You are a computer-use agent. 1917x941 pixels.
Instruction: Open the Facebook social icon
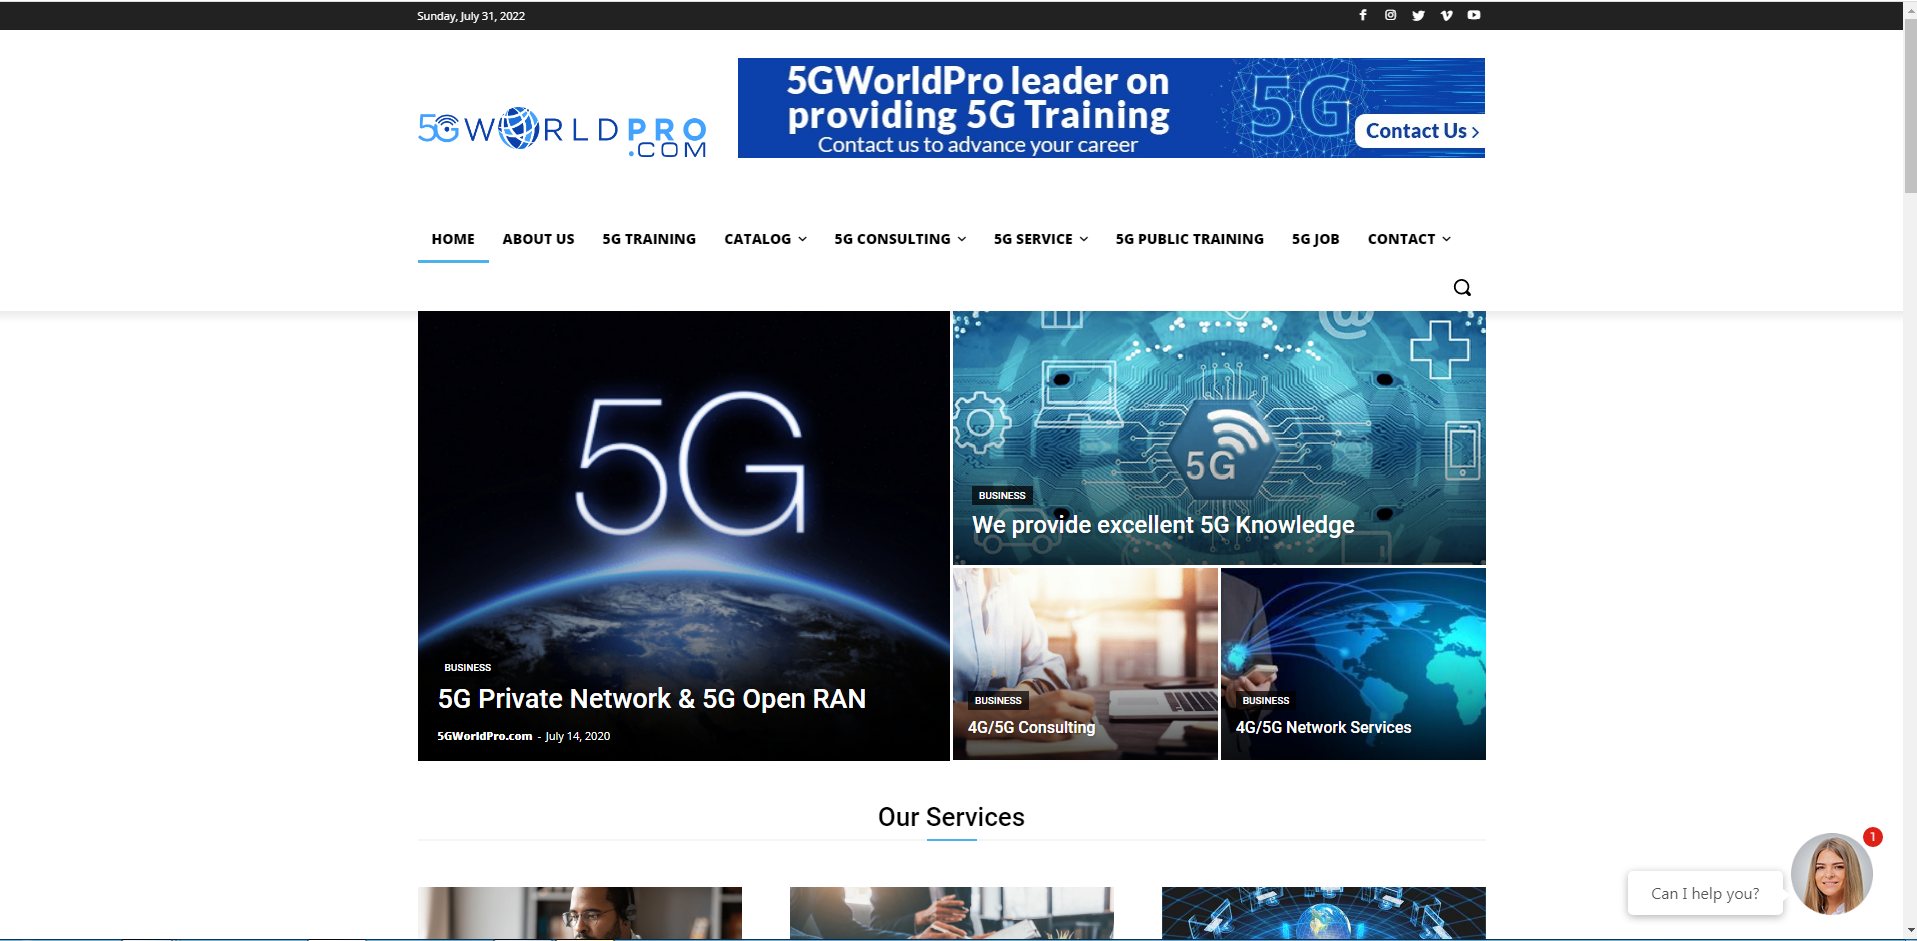(1362, 15)
